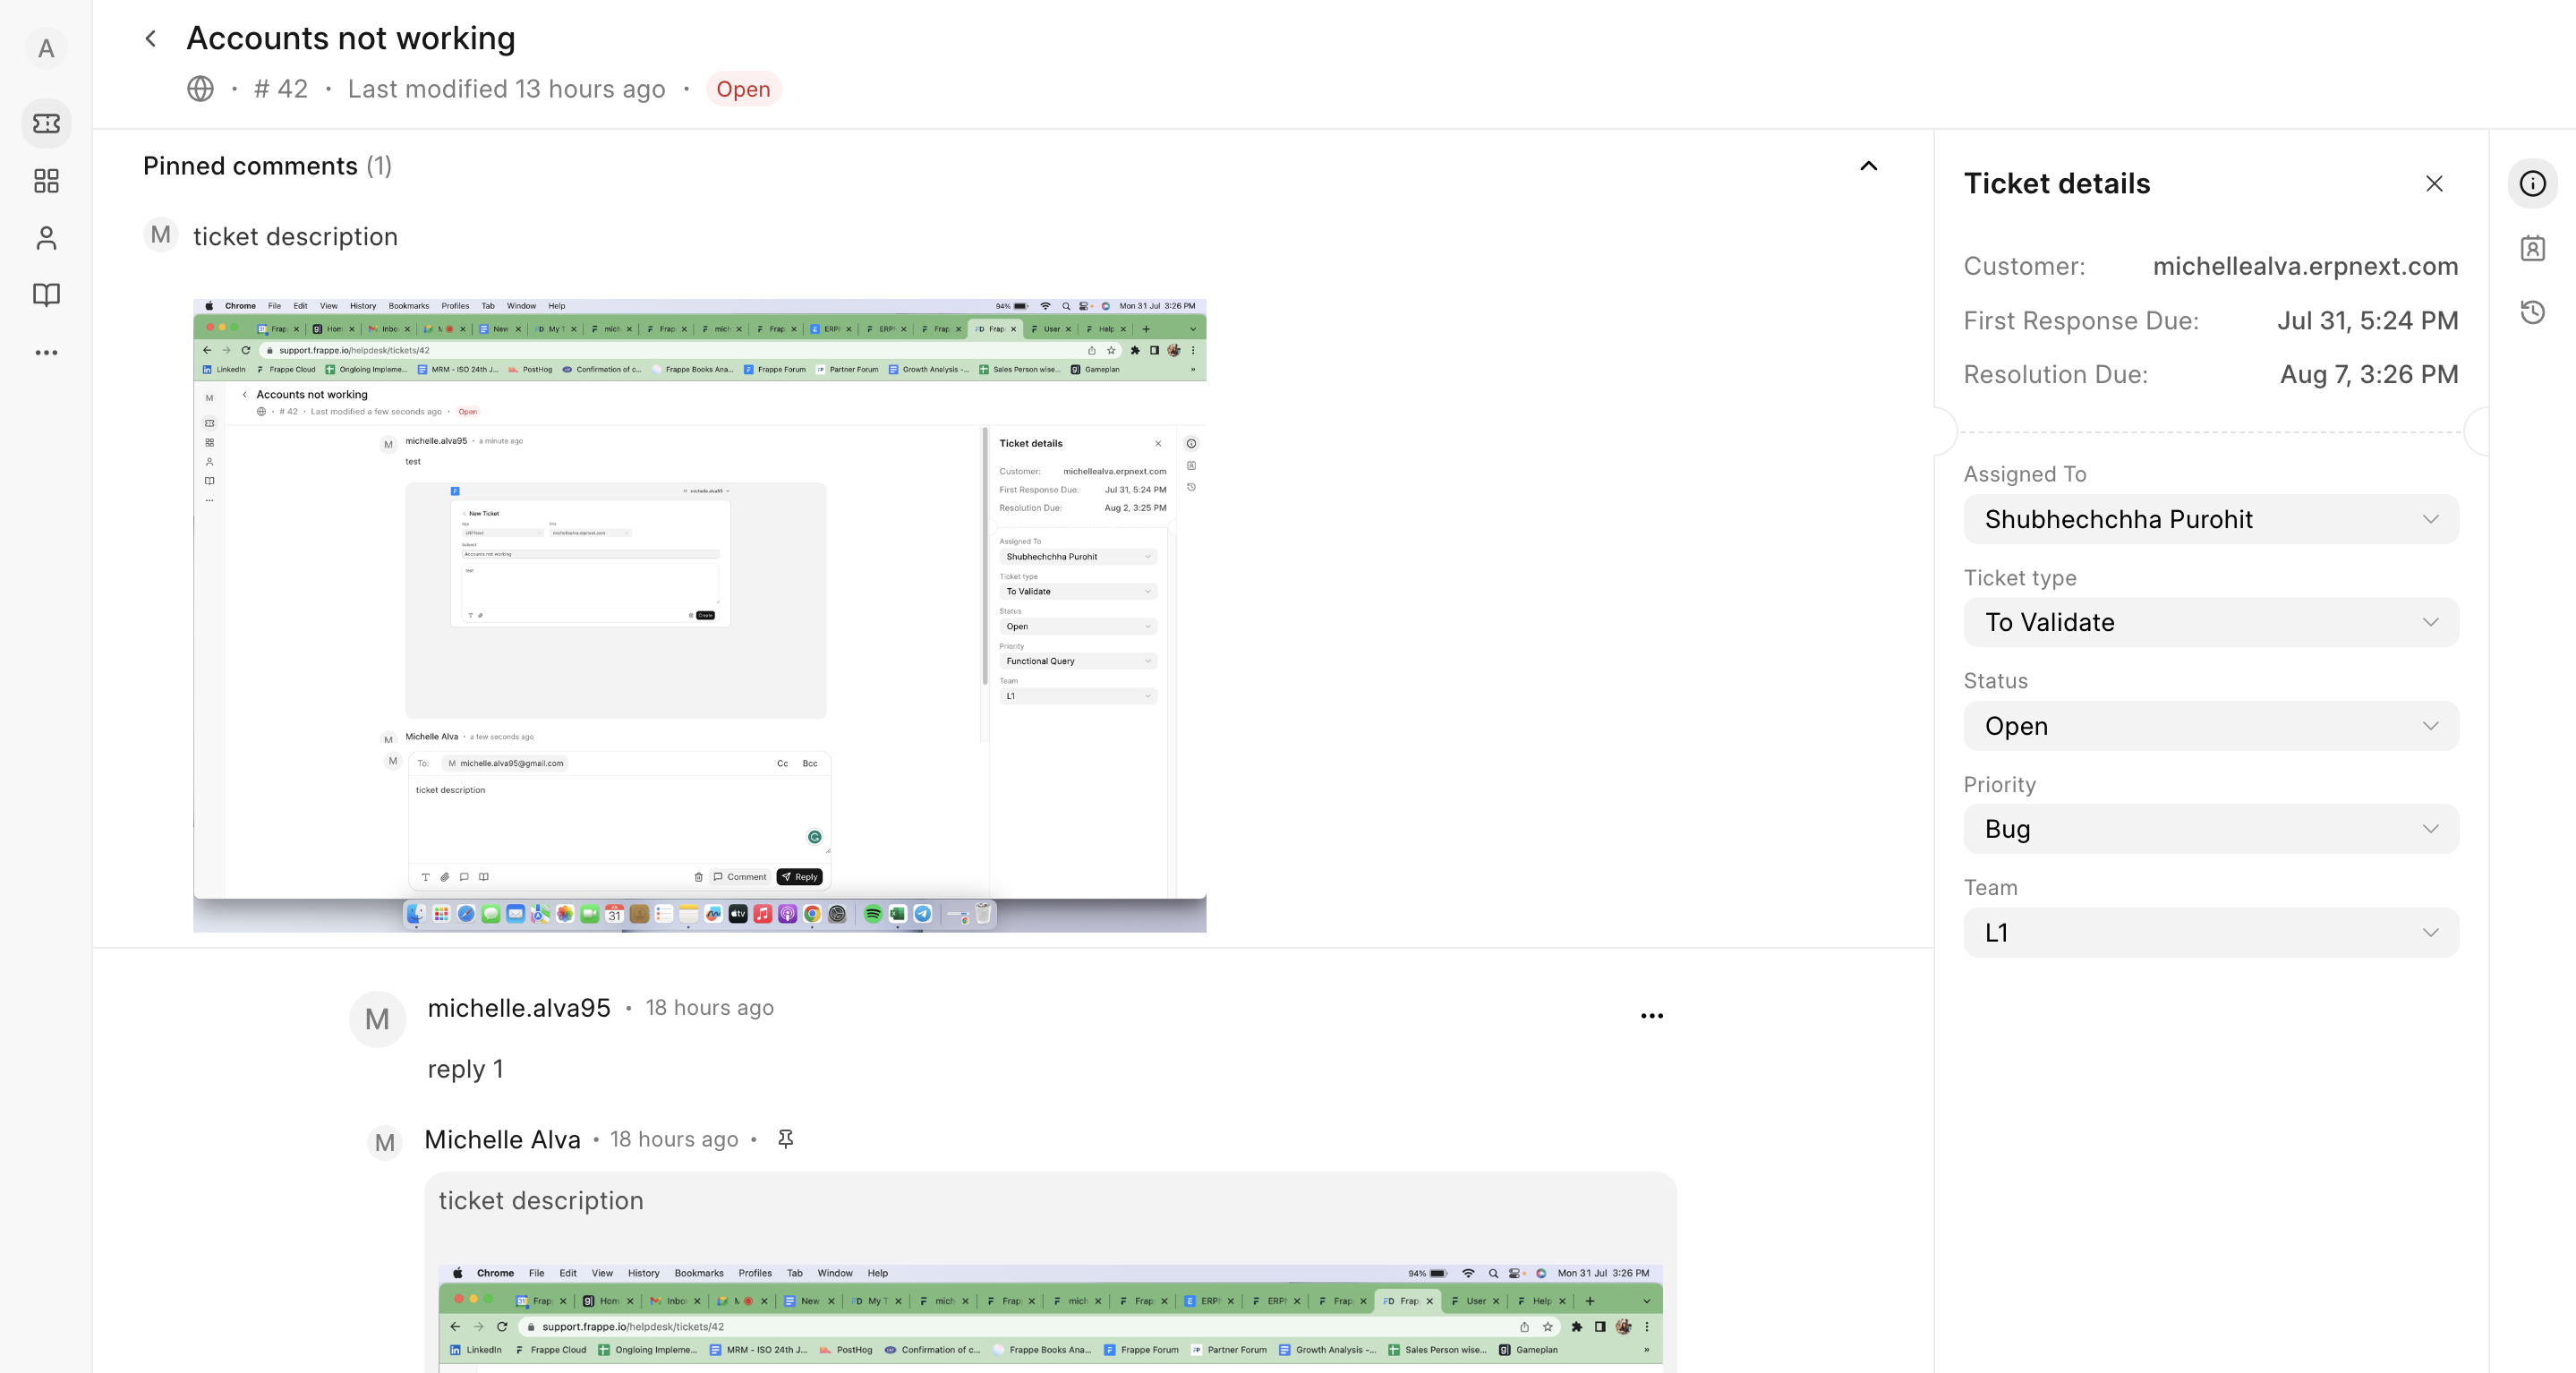
Task: View ticket history via the clock icon
Action: 2533,312
